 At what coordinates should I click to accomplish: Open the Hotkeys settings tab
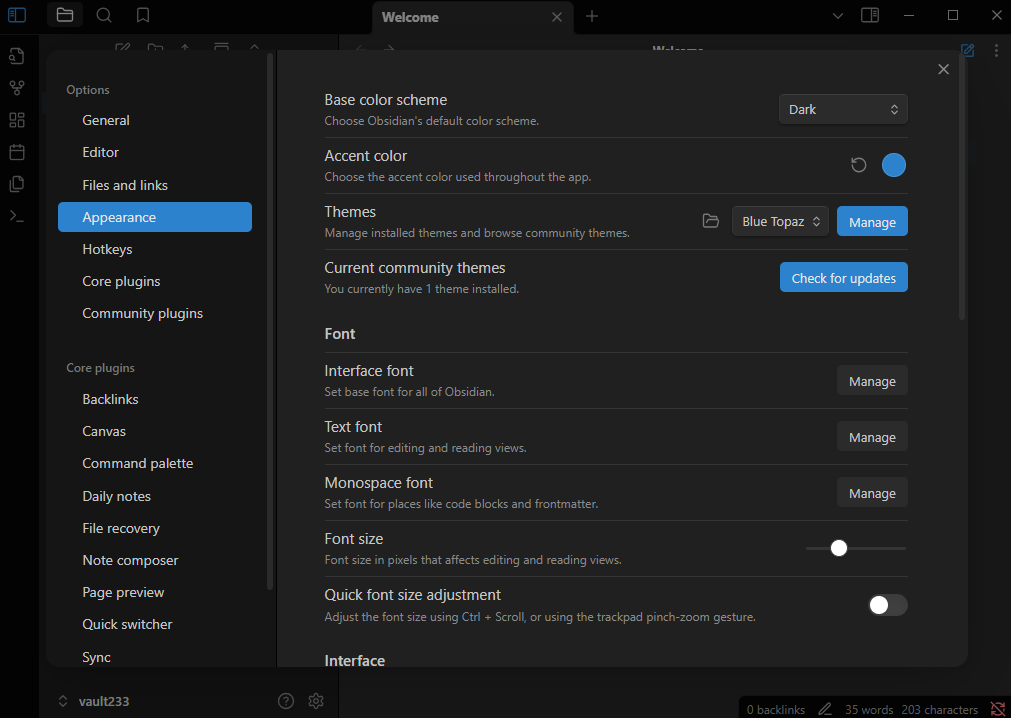(x=155, y=249)
